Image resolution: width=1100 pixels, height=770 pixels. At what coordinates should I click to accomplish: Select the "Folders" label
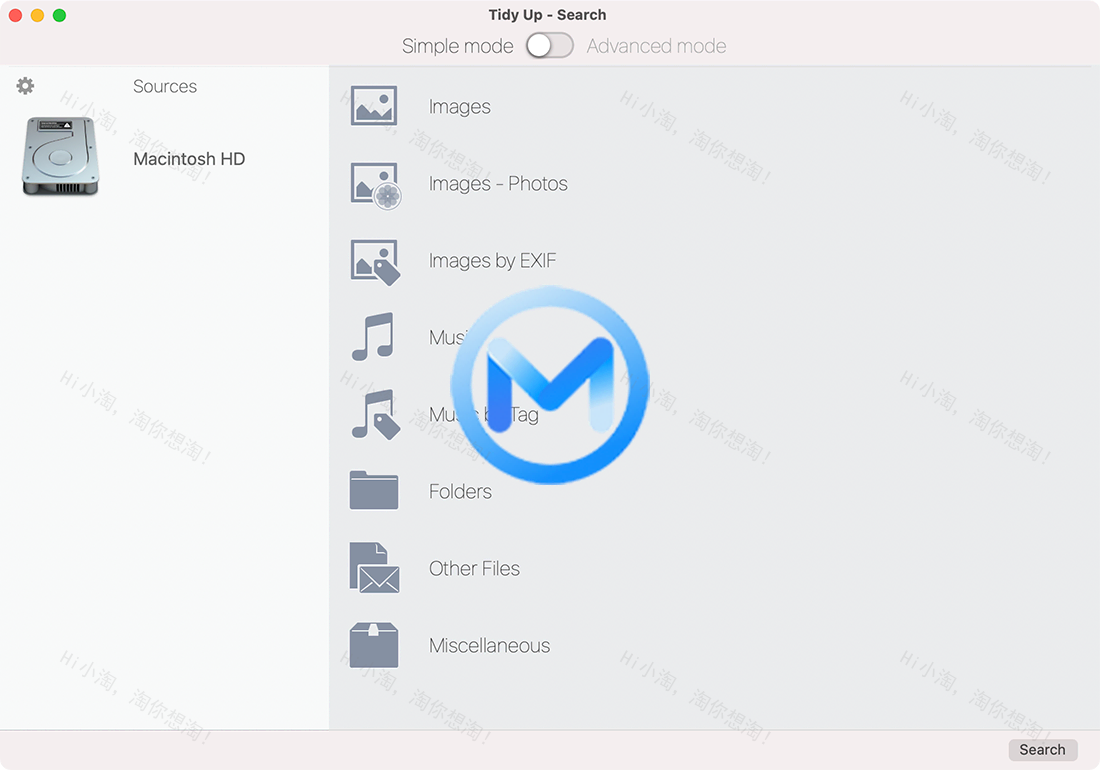[x=460, y=492]
